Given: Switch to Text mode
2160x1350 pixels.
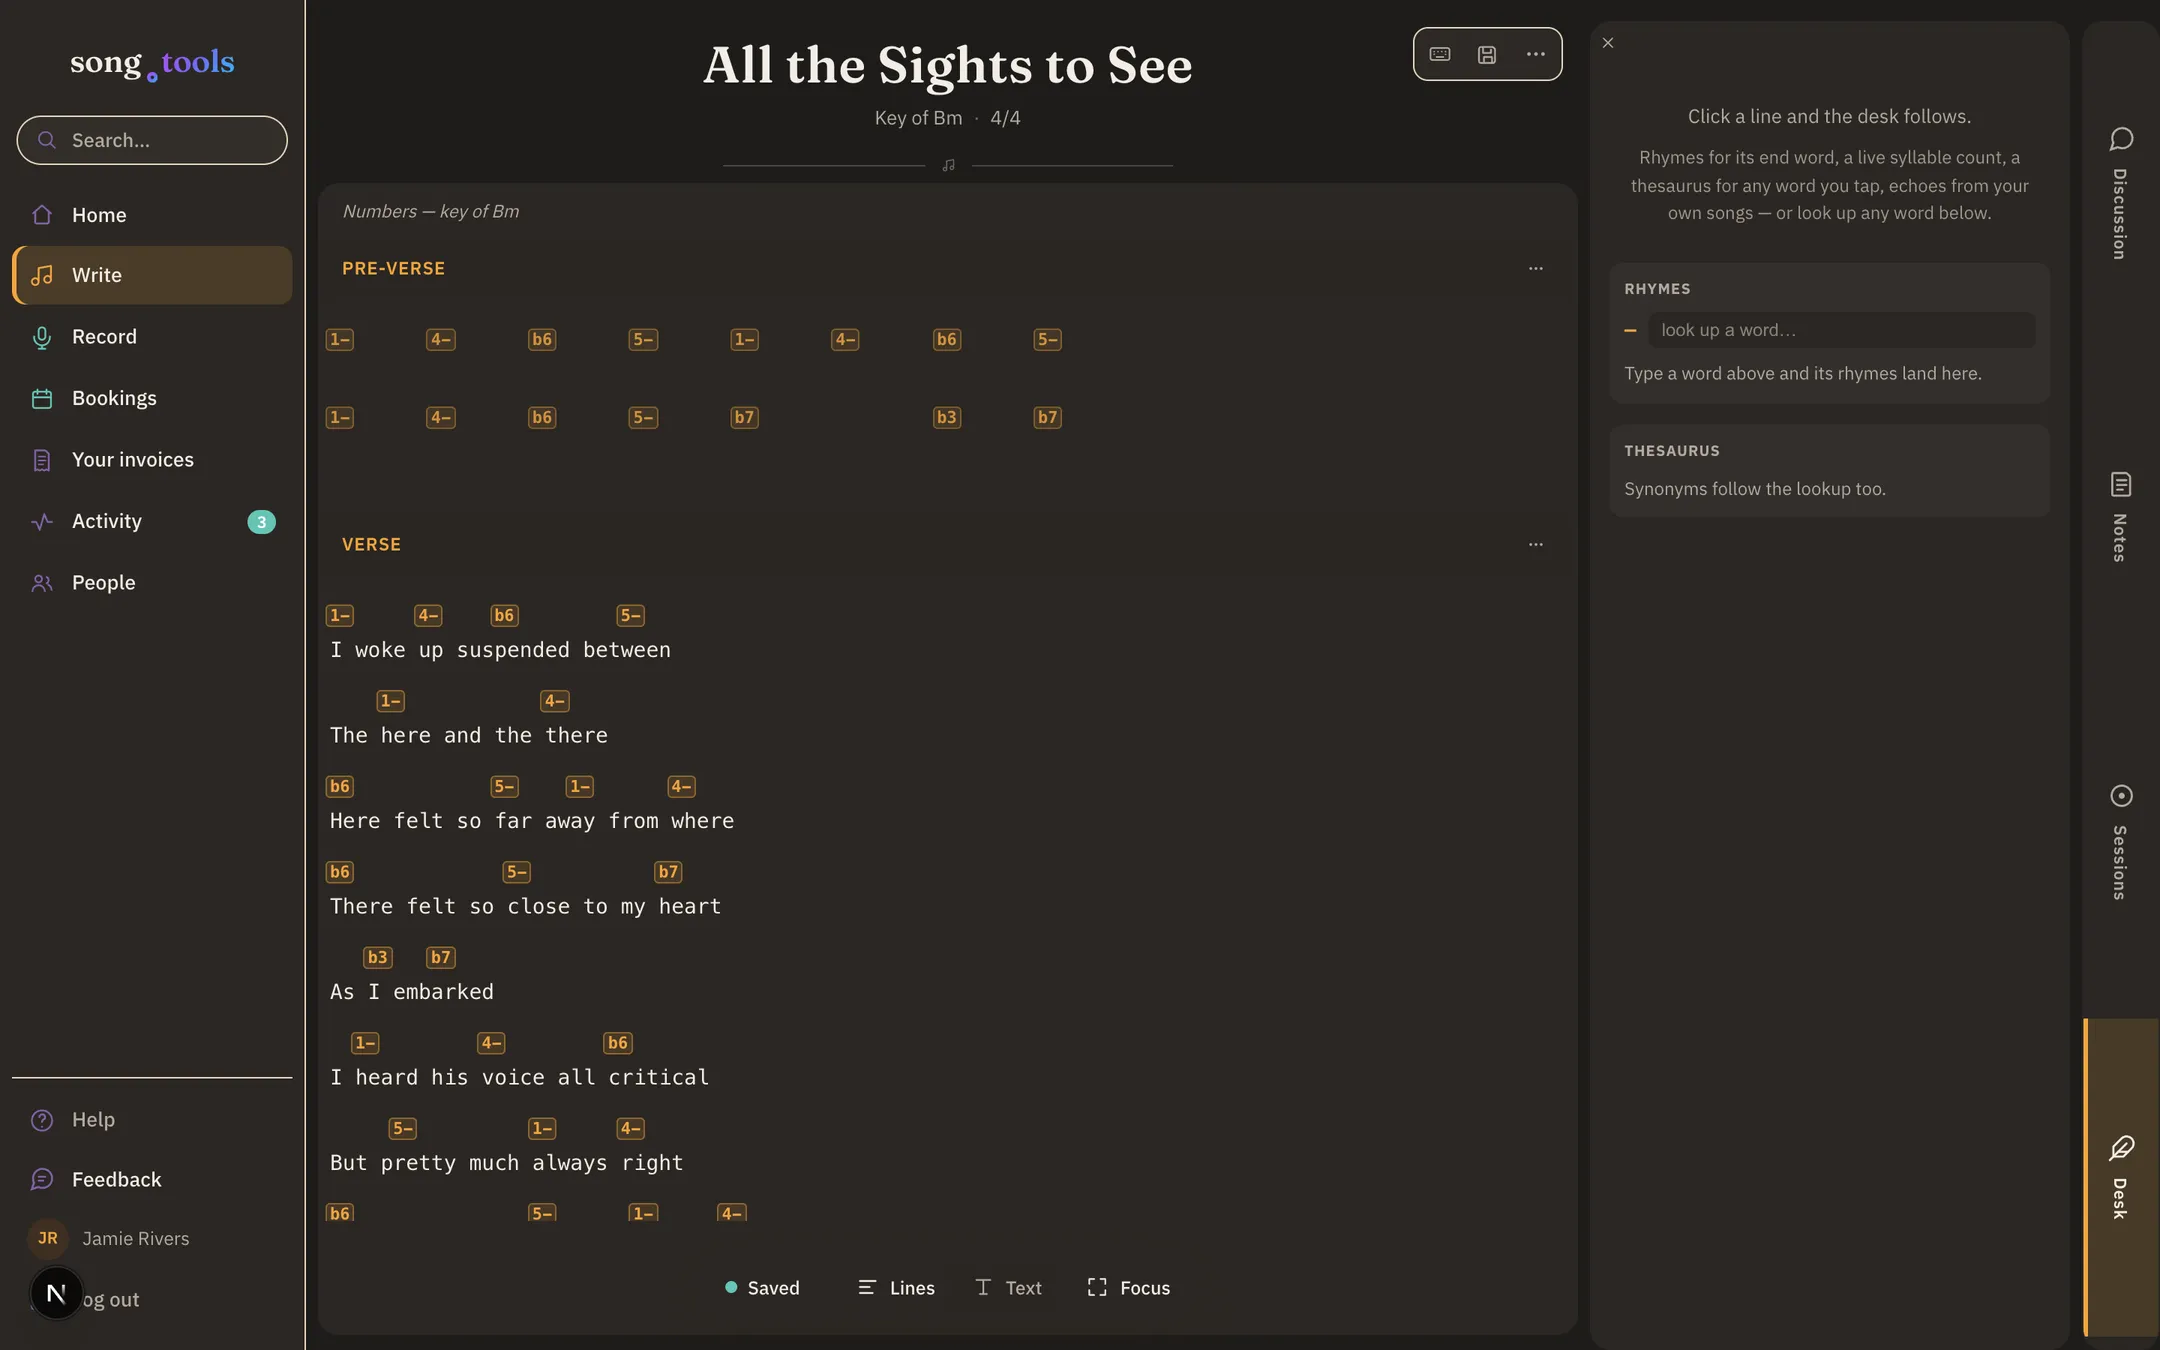Looking at the screenshot, I should tap(1008, 1288).
